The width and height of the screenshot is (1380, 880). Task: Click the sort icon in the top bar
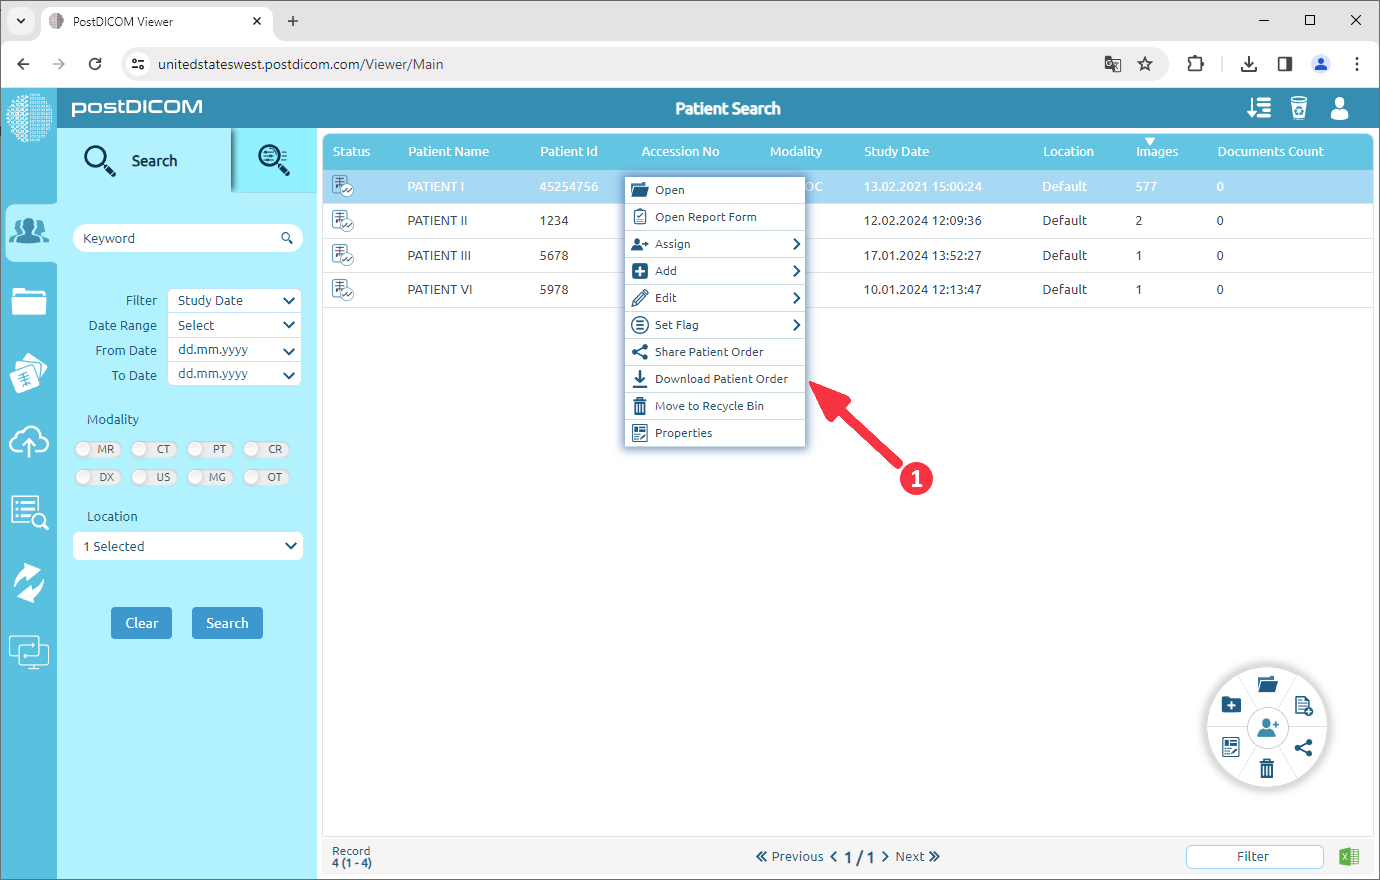(1259, 108)
